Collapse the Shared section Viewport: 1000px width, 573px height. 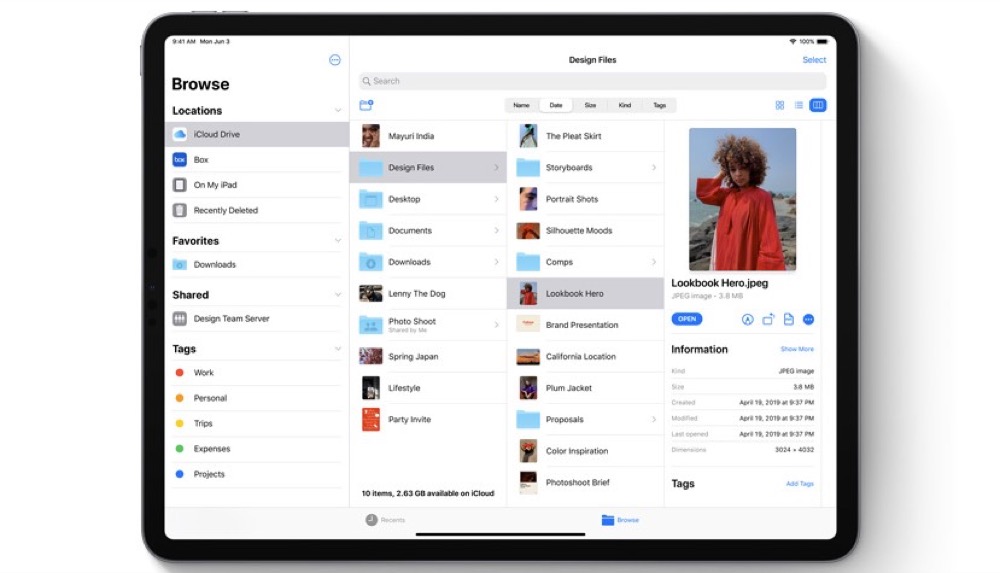pos(337,295)
